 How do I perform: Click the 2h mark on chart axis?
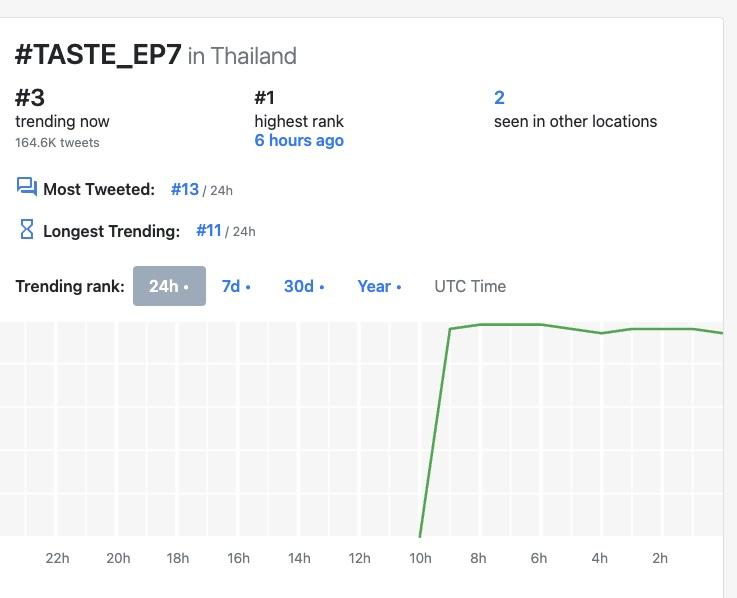(660, 558)
